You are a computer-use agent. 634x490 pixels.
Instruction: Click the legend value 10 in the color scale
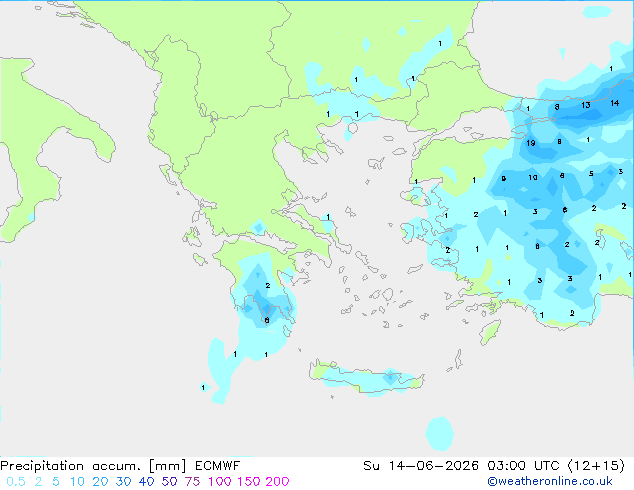[x=77, y=482]
